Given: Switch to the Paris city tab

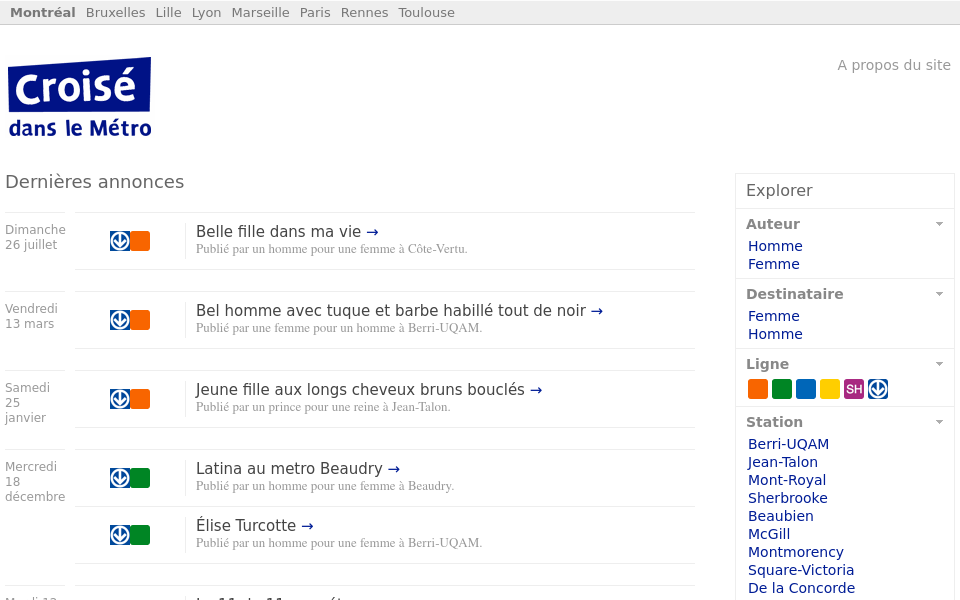Looking at the screenshot, I should (x=315, y=12).
